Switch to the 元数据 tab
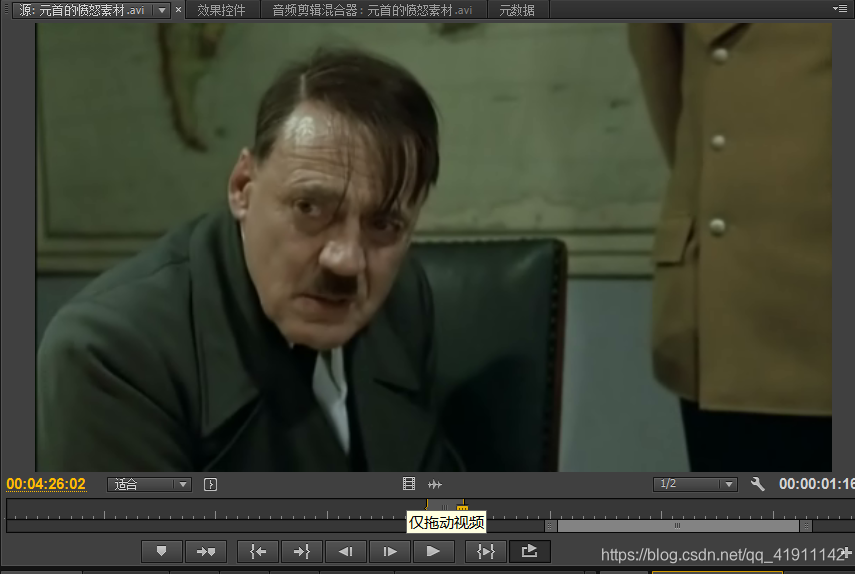Image resolution: width=855 pixels, height=574 pixels. point(517,10)
